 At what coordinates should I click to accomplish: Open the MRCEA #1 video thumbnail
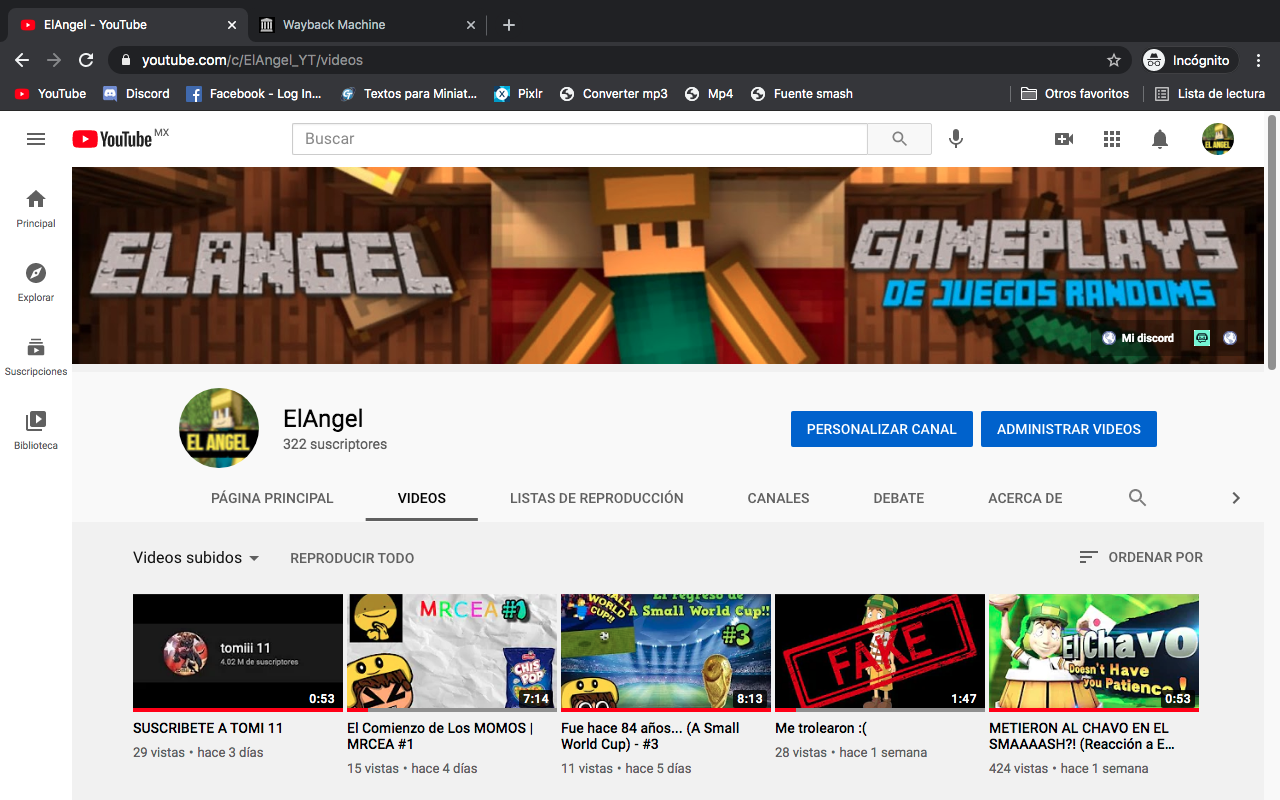coord(452,653)
